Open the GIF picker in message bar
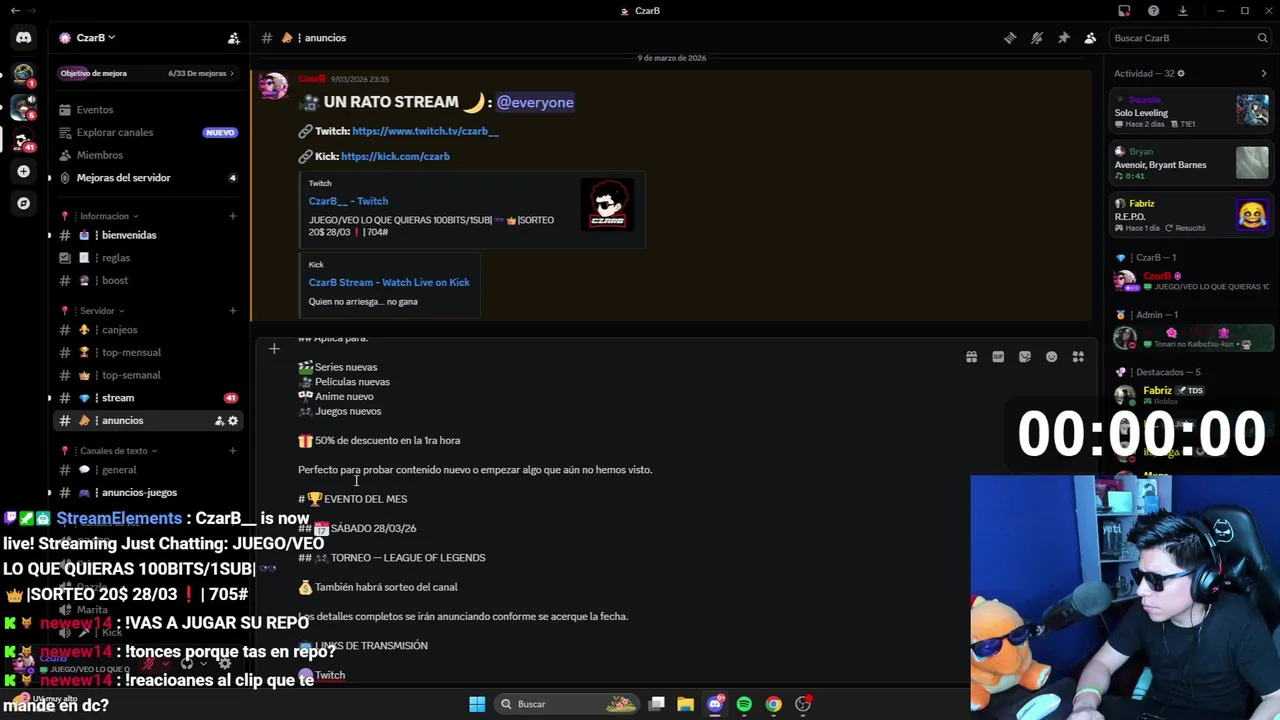 998,357
